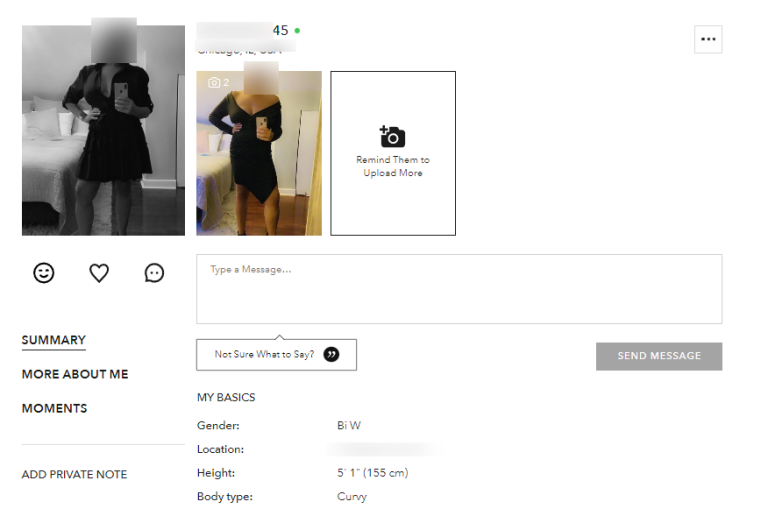Open the color photo thumbnail with black dress
This screenshot has width=768, height=523.
pyautogui.click(x=259, y=153)
